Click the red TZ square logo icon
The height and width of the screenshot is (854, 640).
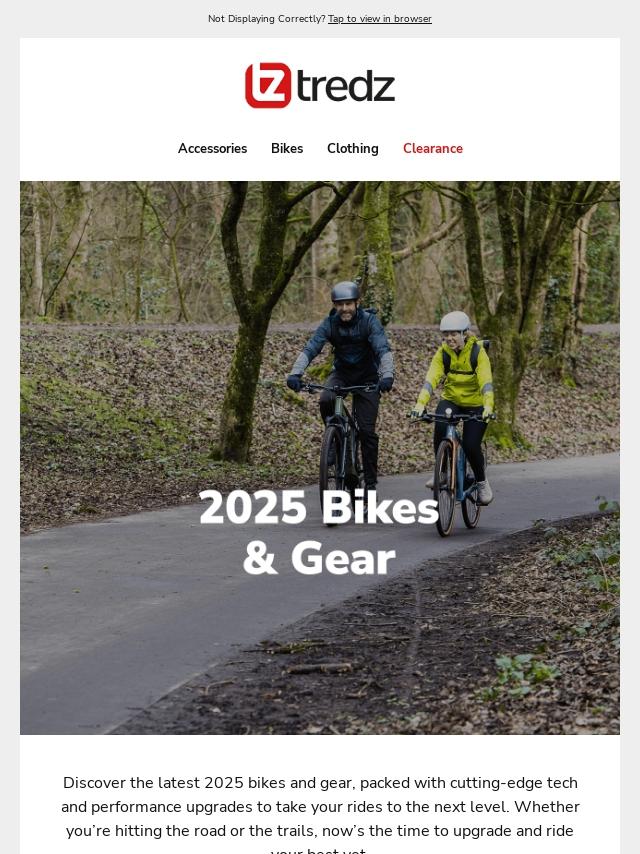coord(268,86)
